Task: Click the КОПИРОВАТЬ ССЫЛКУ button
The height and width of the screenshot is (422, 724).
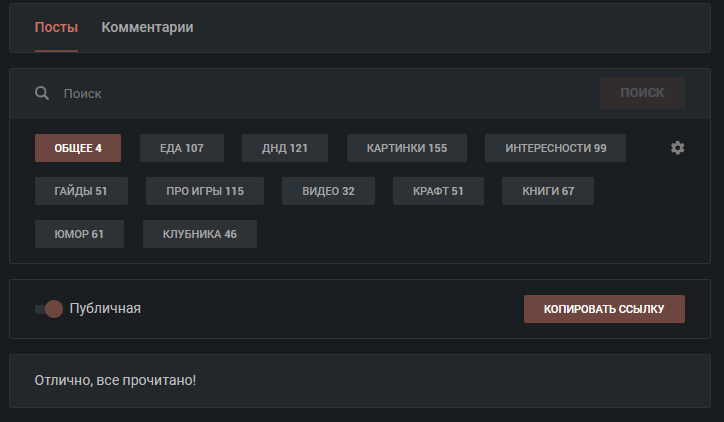Action: coord(604,309)
